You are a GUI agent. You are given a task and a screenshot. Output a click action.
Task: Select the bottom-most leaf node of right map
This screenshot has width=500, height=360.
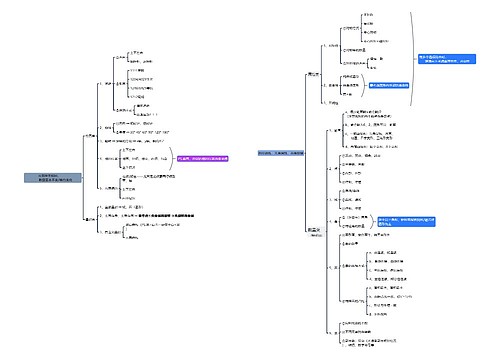pos(369,343)
